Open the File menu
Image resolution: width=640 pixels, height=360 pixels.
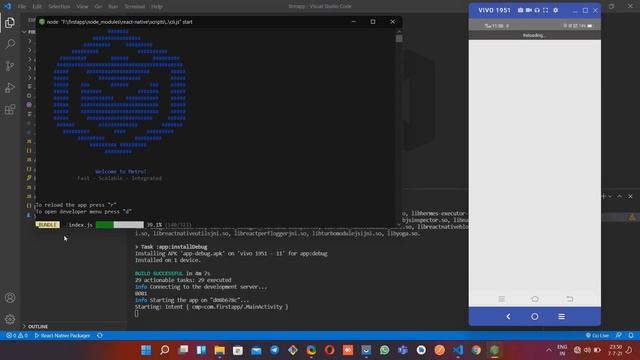coord(22,7)
